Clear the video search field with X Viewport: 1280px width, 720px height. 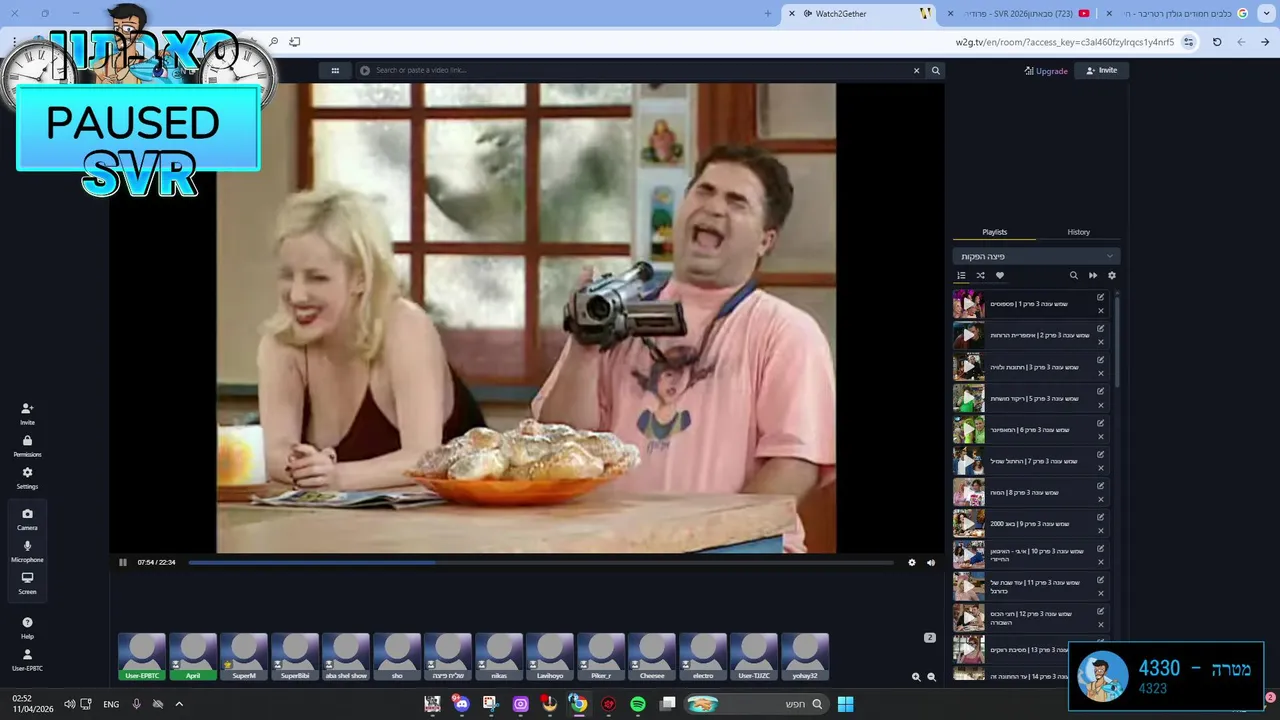tap(916, 71)
